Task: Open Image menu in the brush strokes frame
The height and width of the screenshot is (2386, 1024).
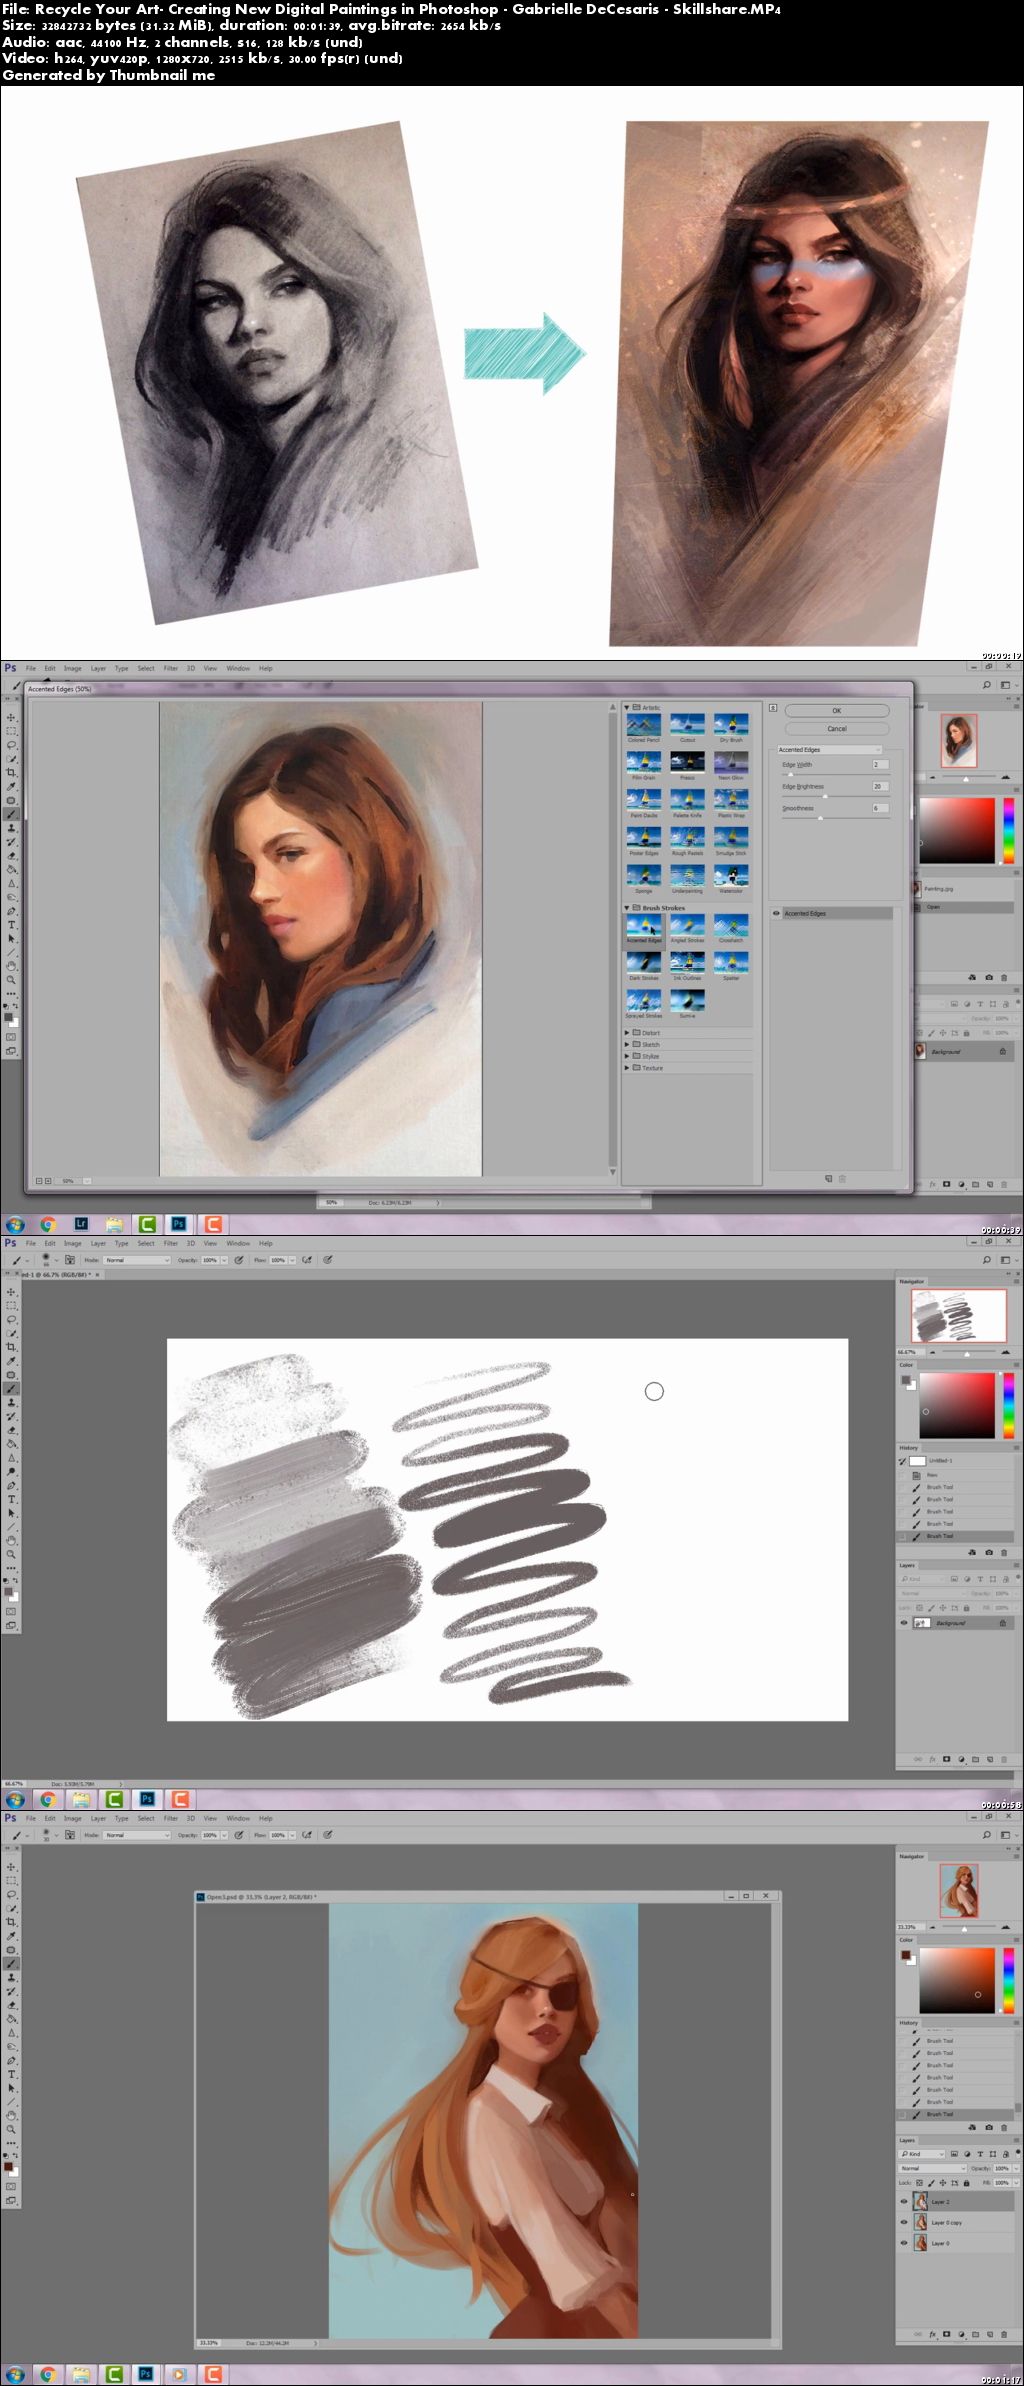Action: pyautogui.click(x=72, y=1243)
